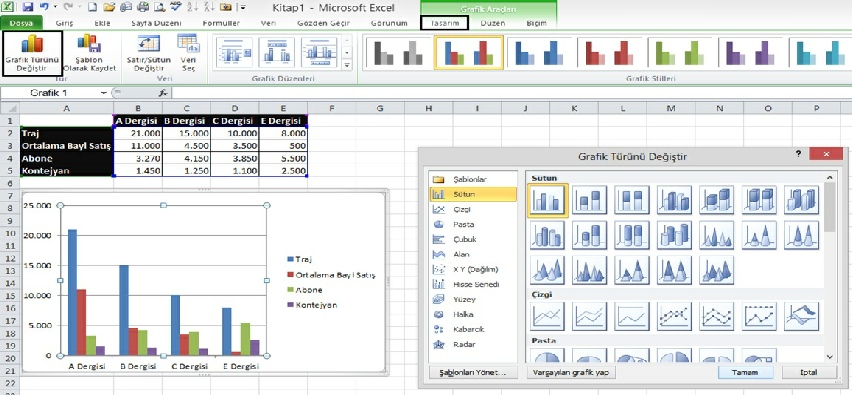This screenshot has width=852, height=395.
Task: Click the İptal button
Action: click(x=809, y=372)
